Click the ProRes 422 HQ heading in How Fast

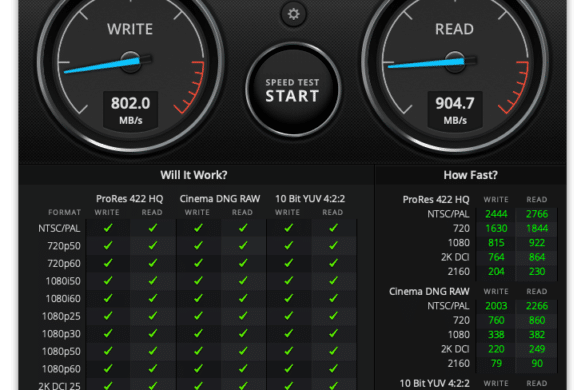click(436, 200)
